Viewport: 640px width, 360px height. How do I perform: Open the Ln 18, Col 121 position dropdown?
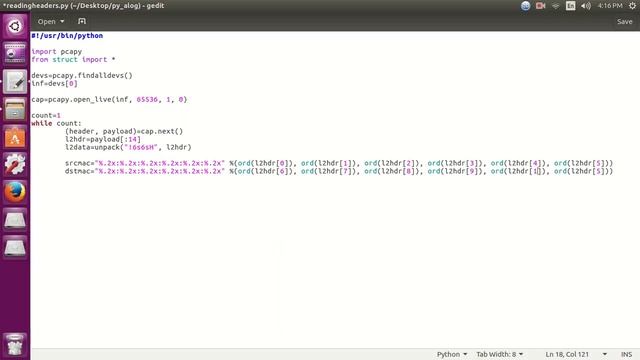(576, 354)
